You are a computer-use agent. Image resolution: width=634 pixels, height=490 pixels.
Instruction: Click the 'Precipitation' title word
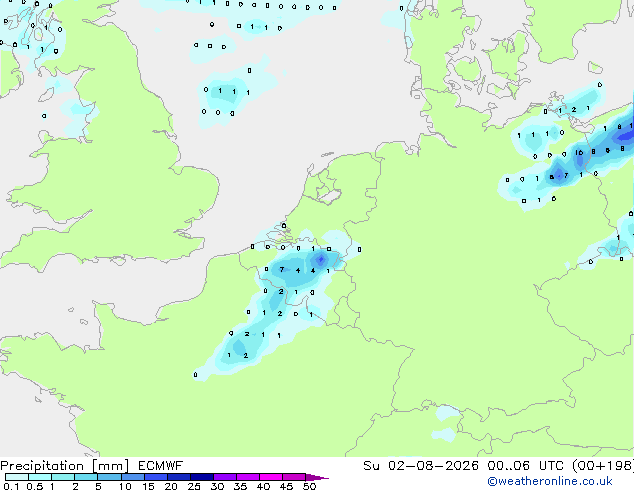coord(42,466)
